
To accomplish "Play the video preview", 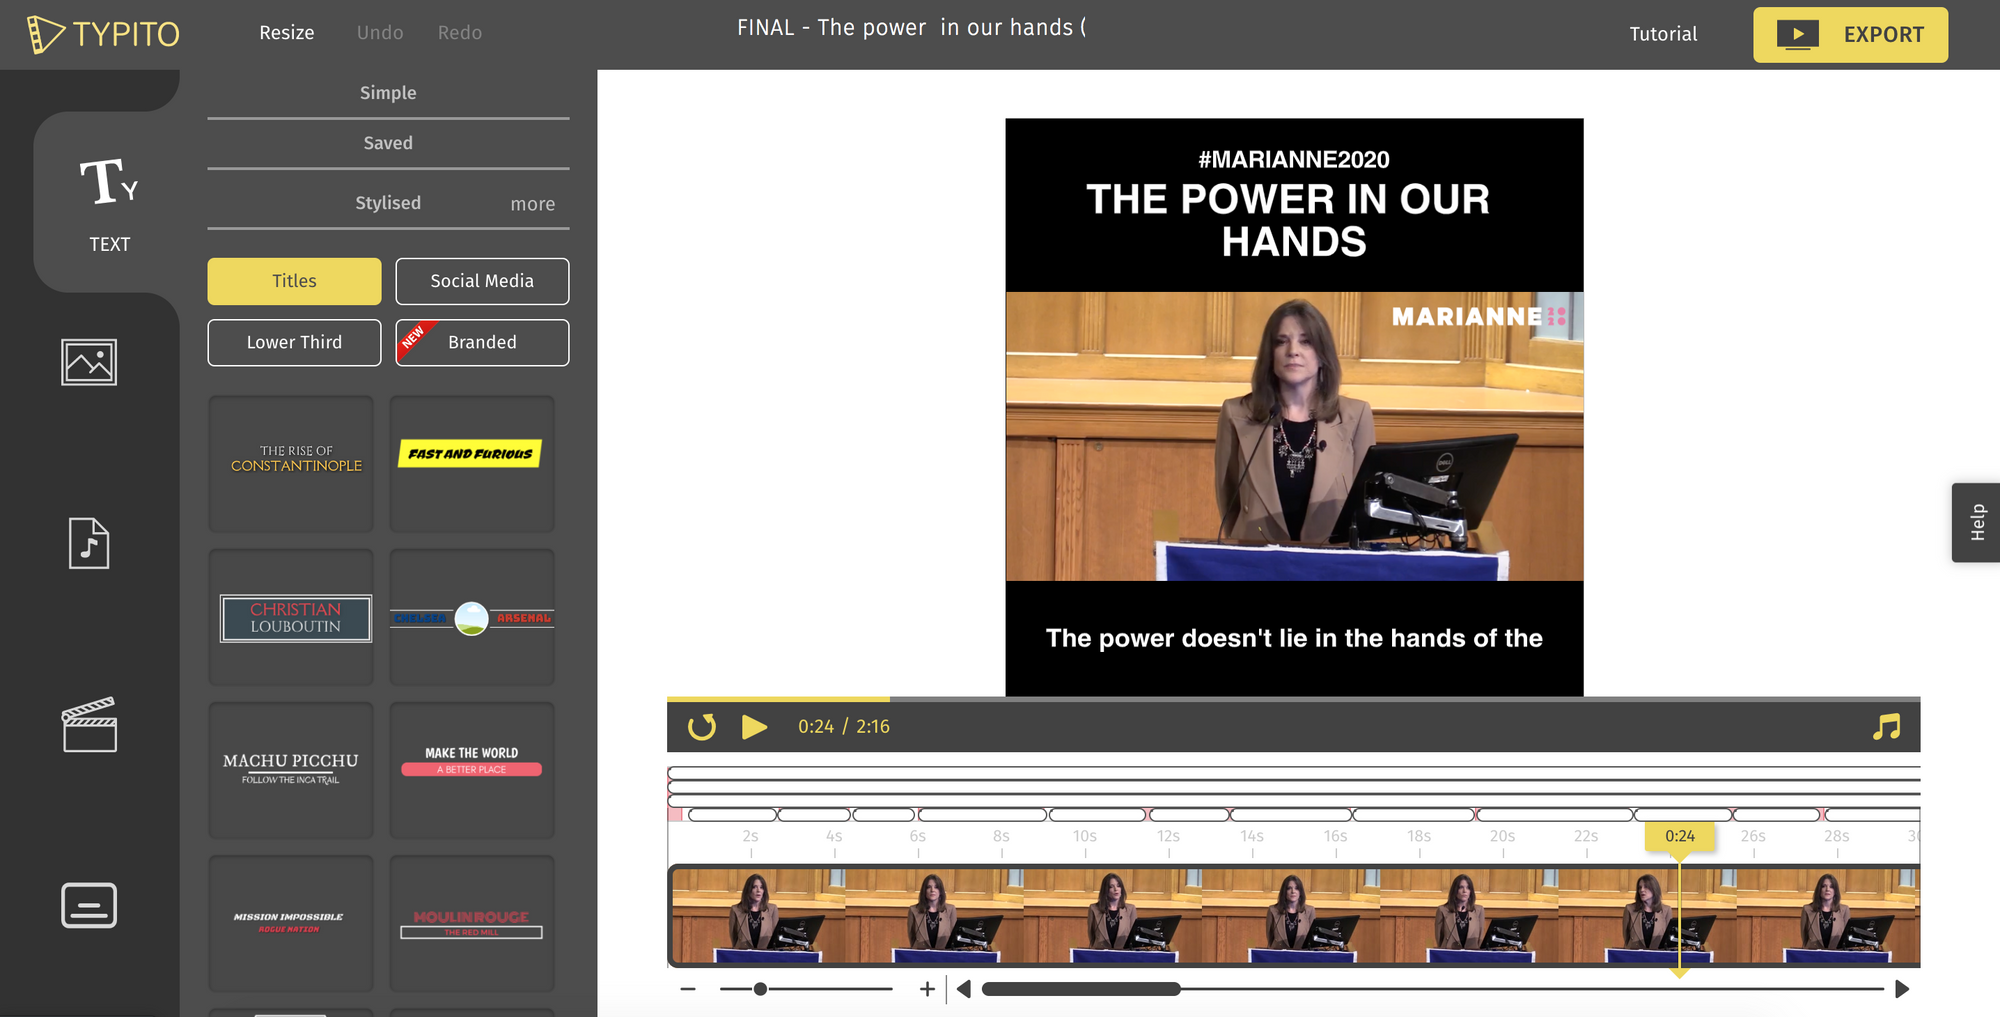I will click(x=754, y=727).
